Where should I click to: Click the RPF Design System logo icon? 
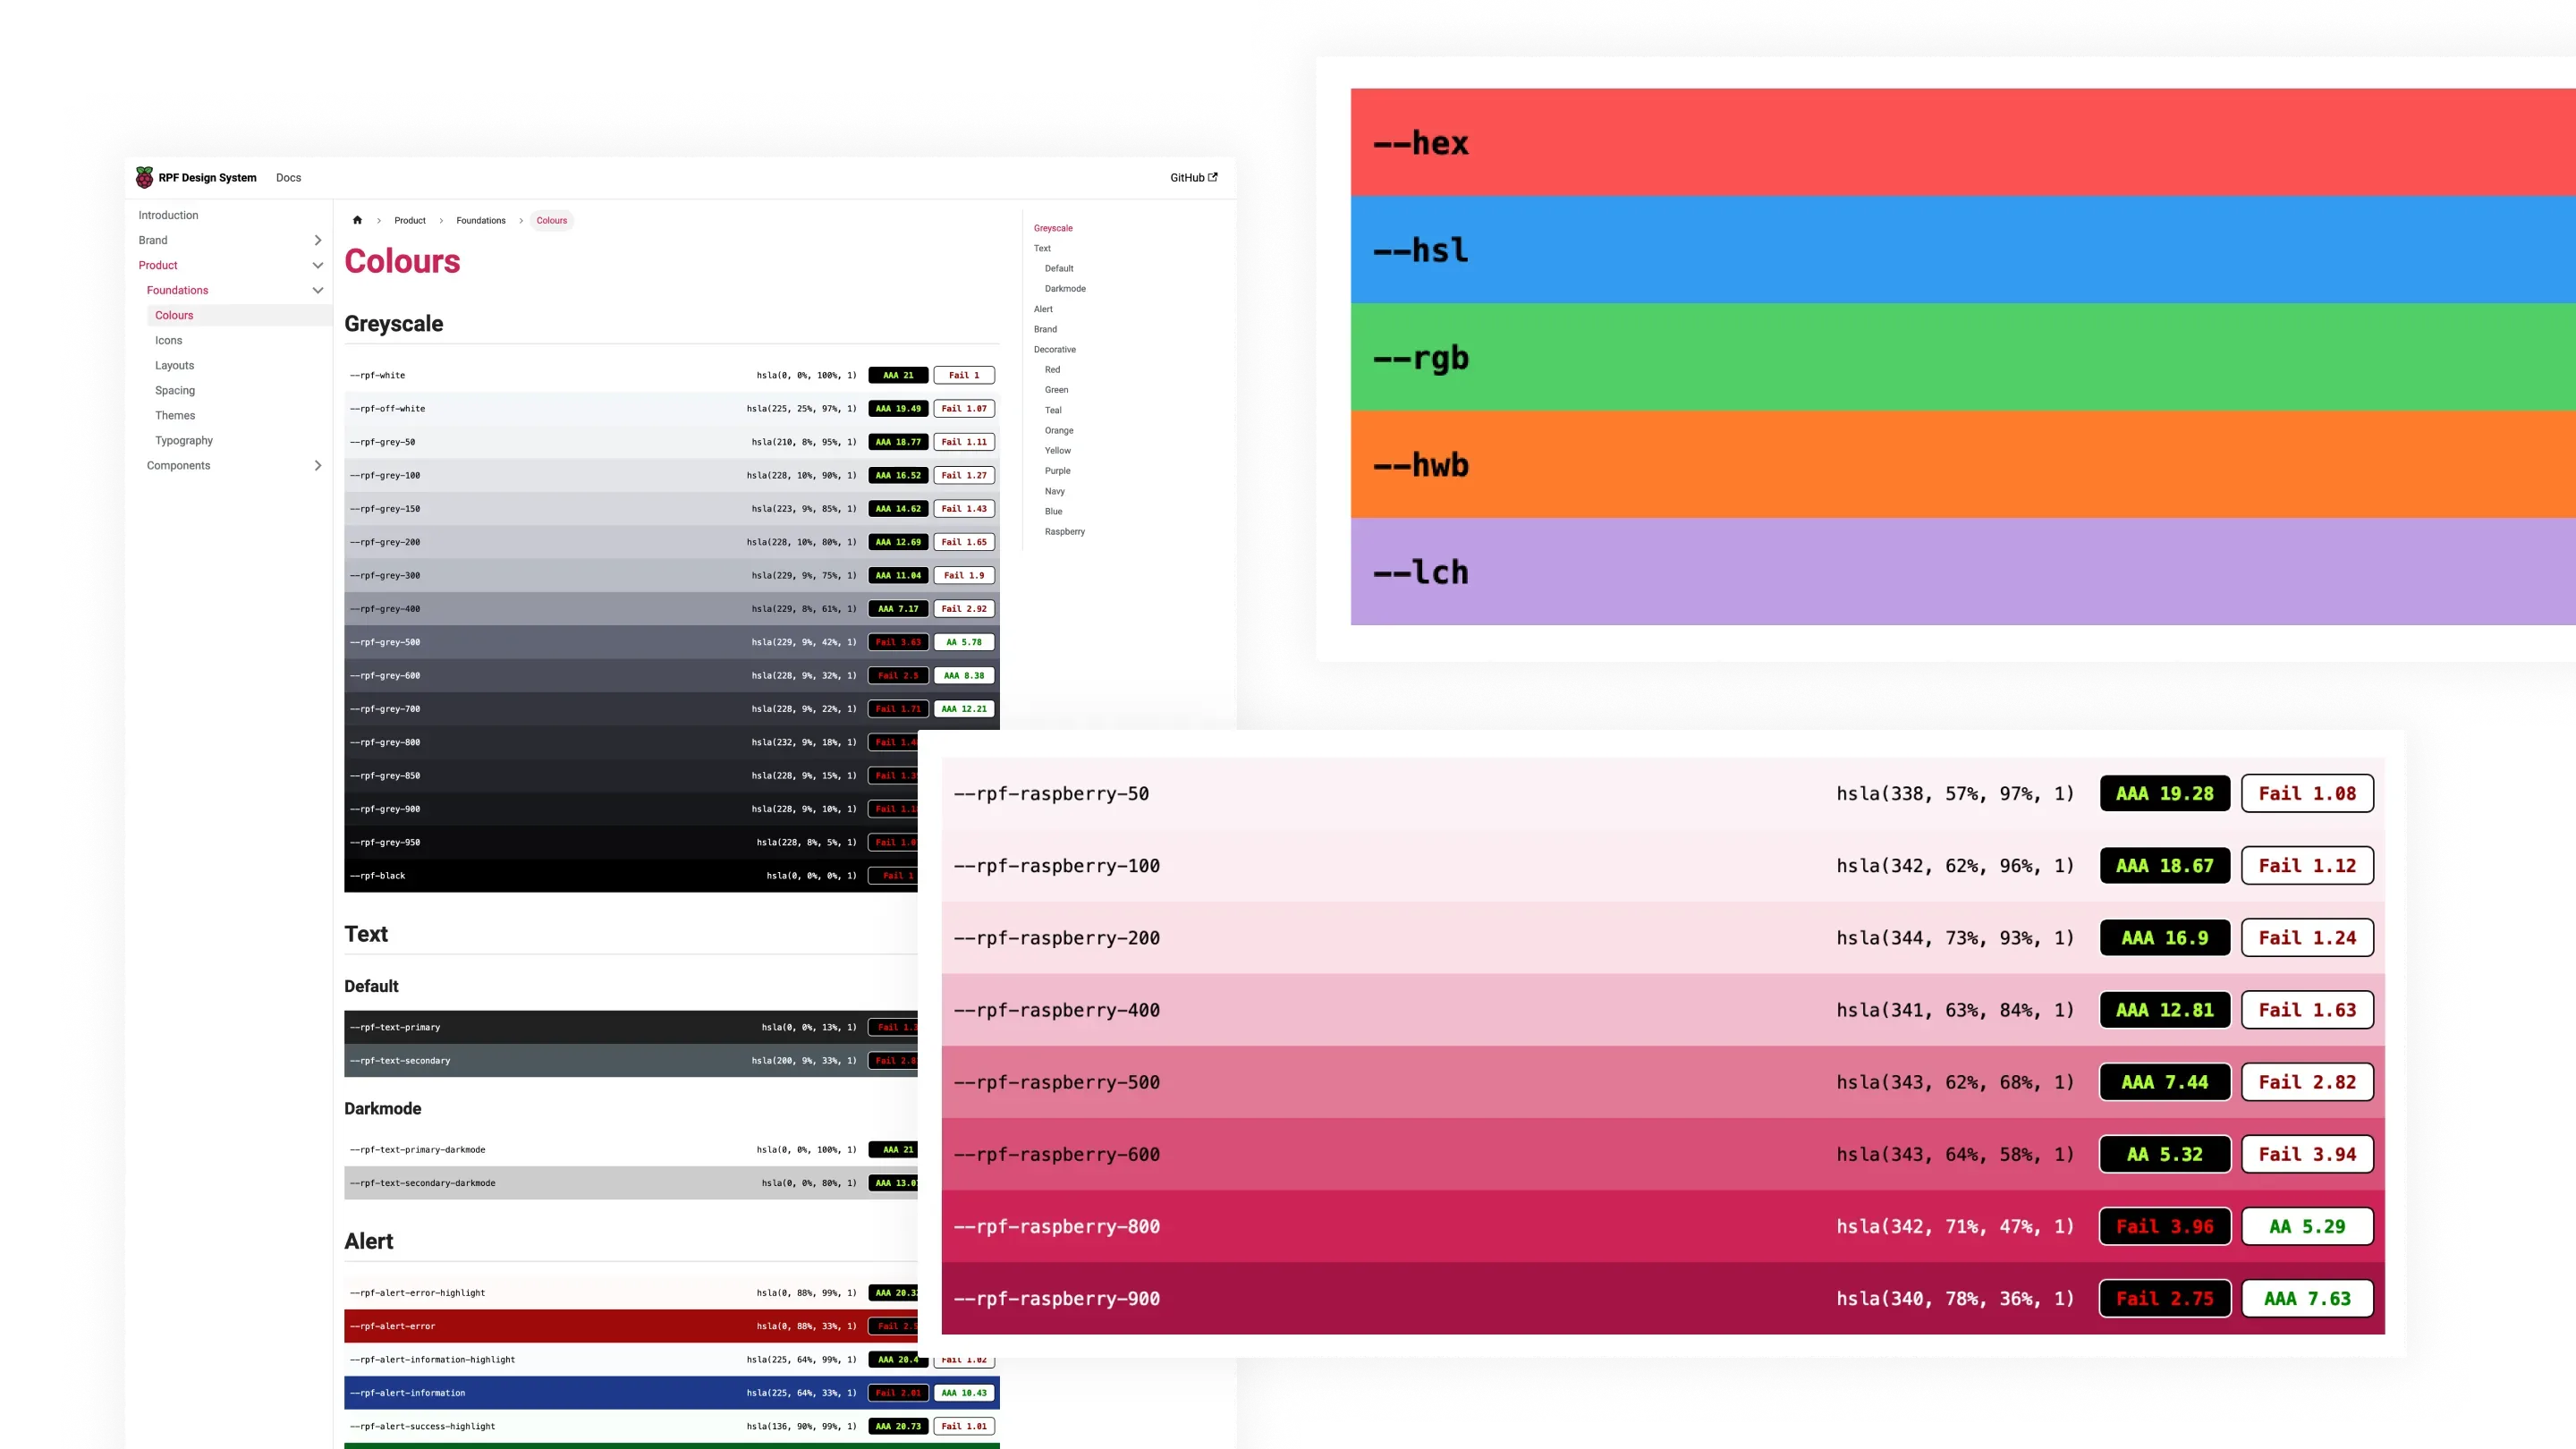tap(147, 177)
